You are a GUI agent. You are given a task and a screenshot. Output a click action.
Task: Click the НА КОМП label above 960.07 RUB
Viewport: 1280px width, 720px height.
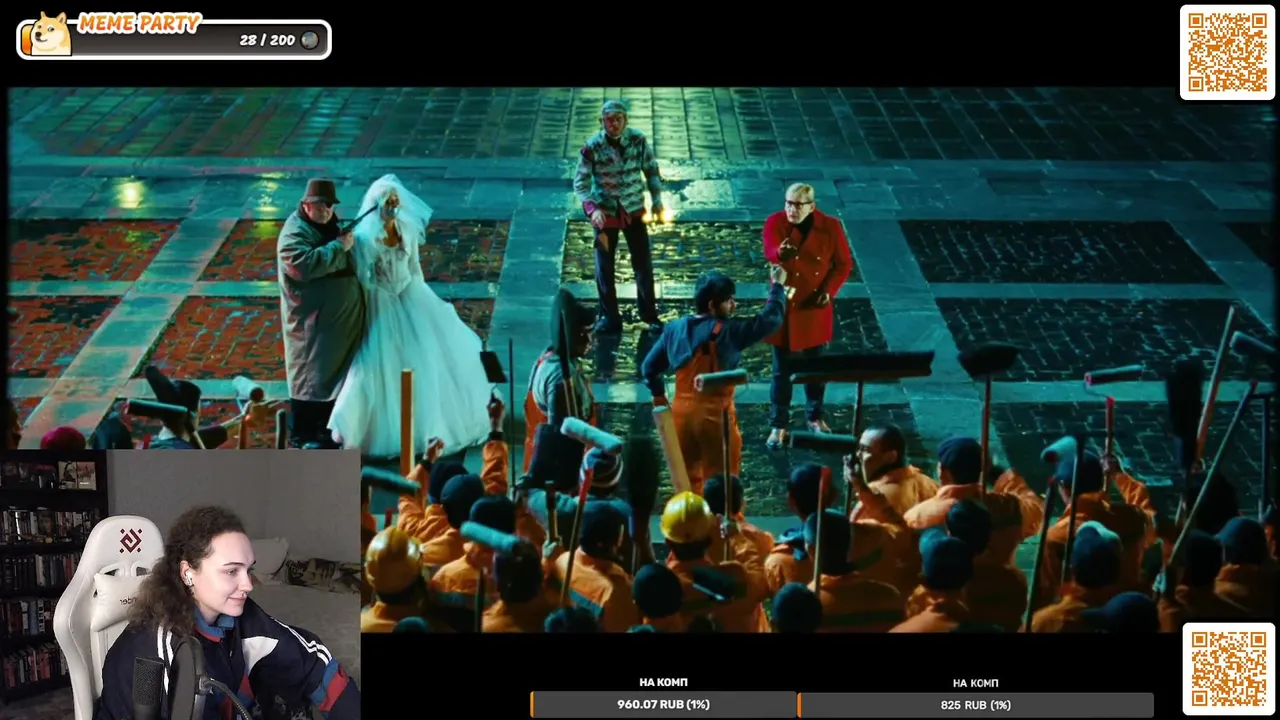click(663, 682)
